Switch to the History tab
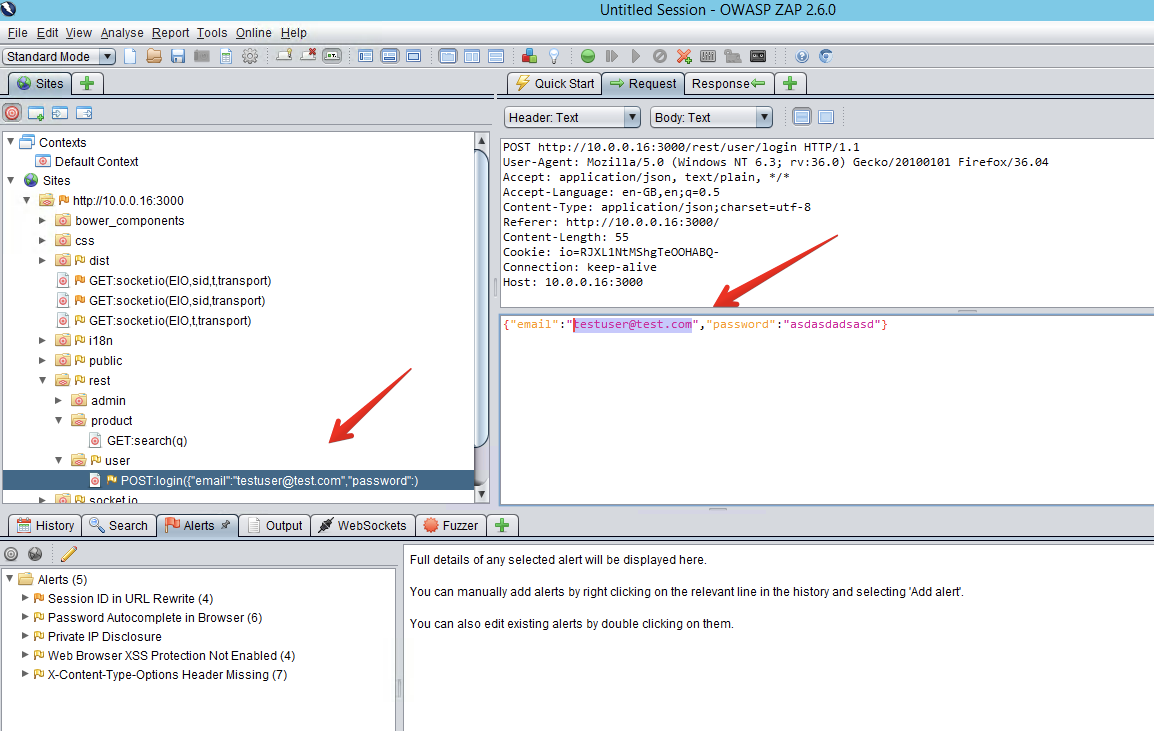The height and width of the screenshot is (731, 1154). 45,525
